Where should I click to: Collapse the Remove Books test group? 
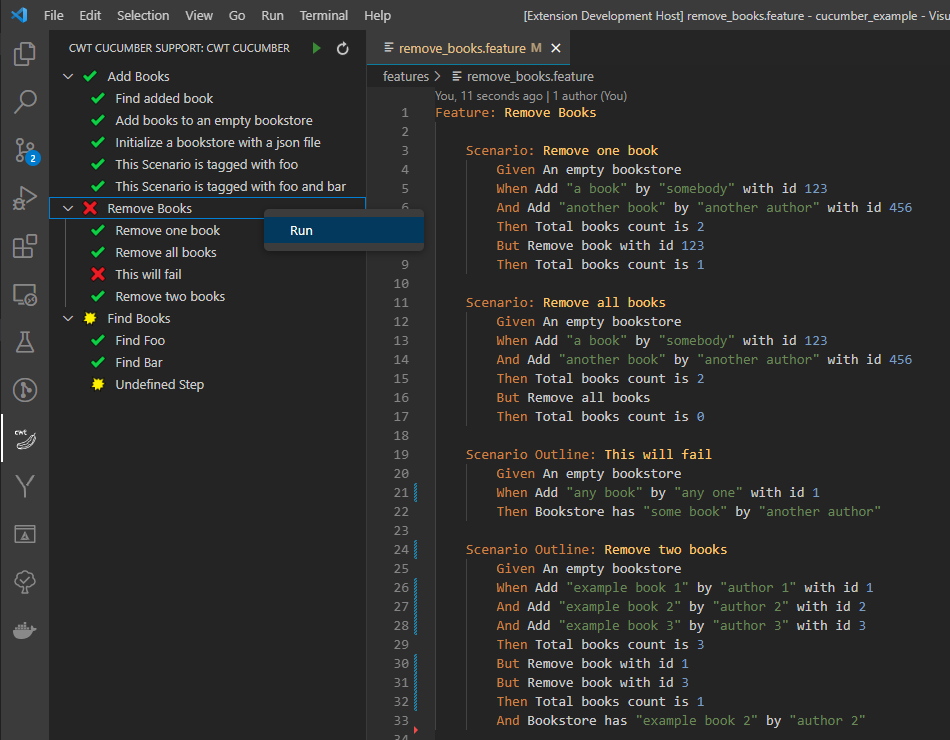68,208
